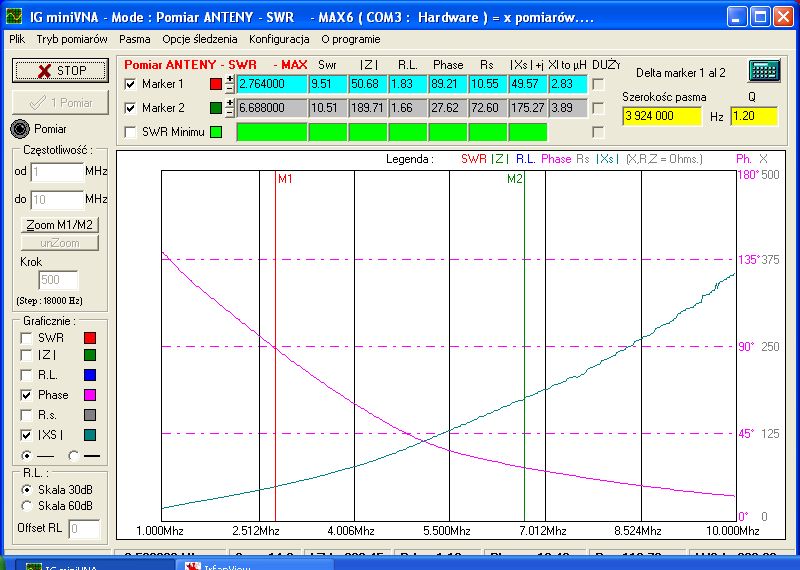Open the Konfiguracja menu

click(279, 39)
